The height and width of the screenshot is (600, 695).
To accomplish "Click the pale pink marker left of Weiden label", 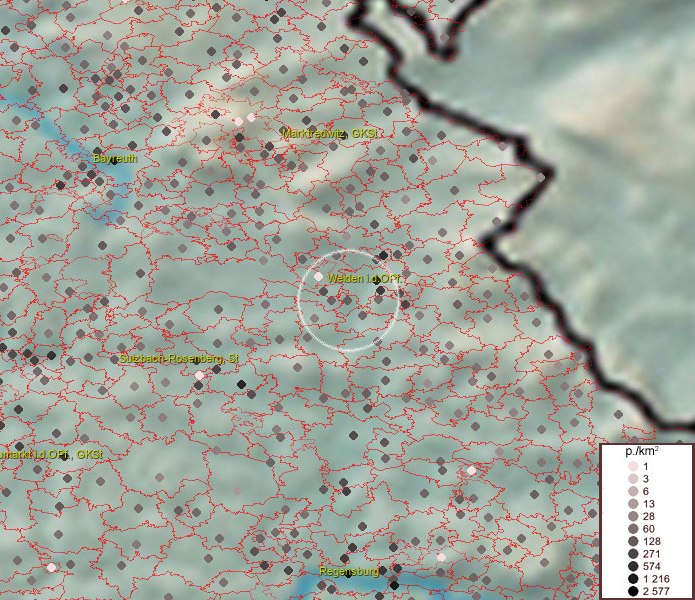I will 318,276.
